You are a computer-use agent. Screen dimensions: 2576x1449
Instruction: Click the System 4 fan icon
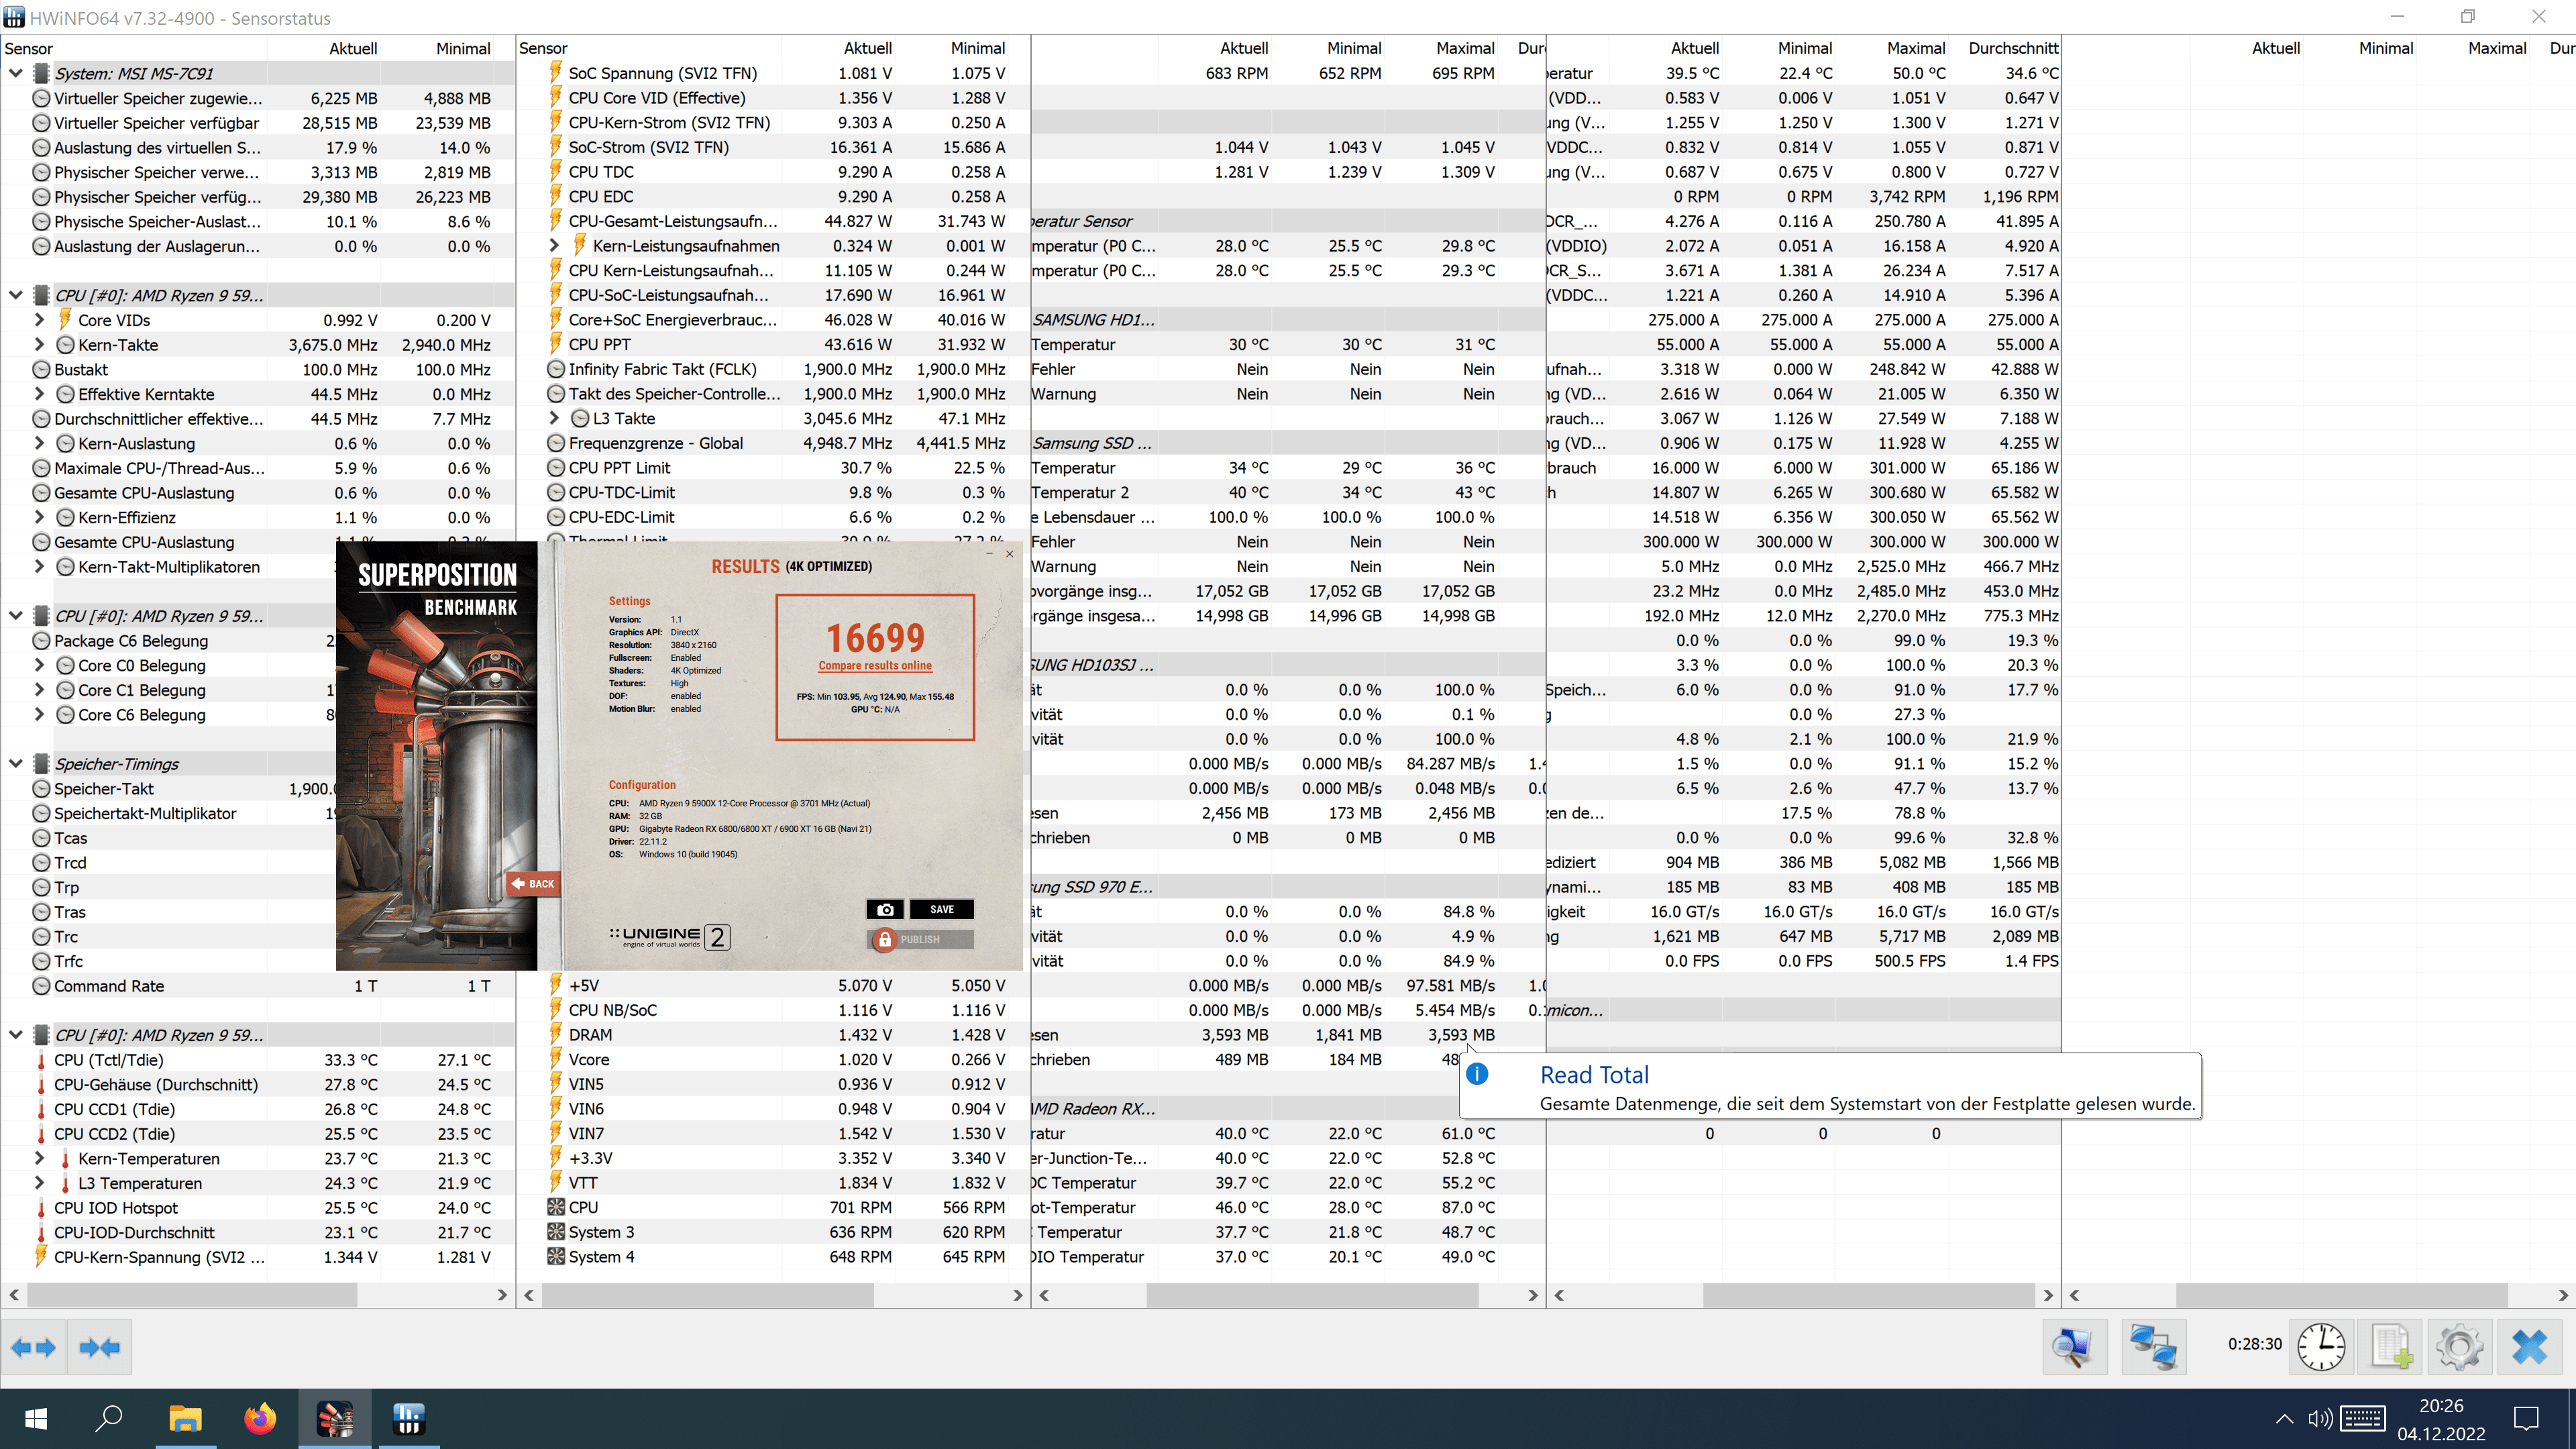[556, 1256]
